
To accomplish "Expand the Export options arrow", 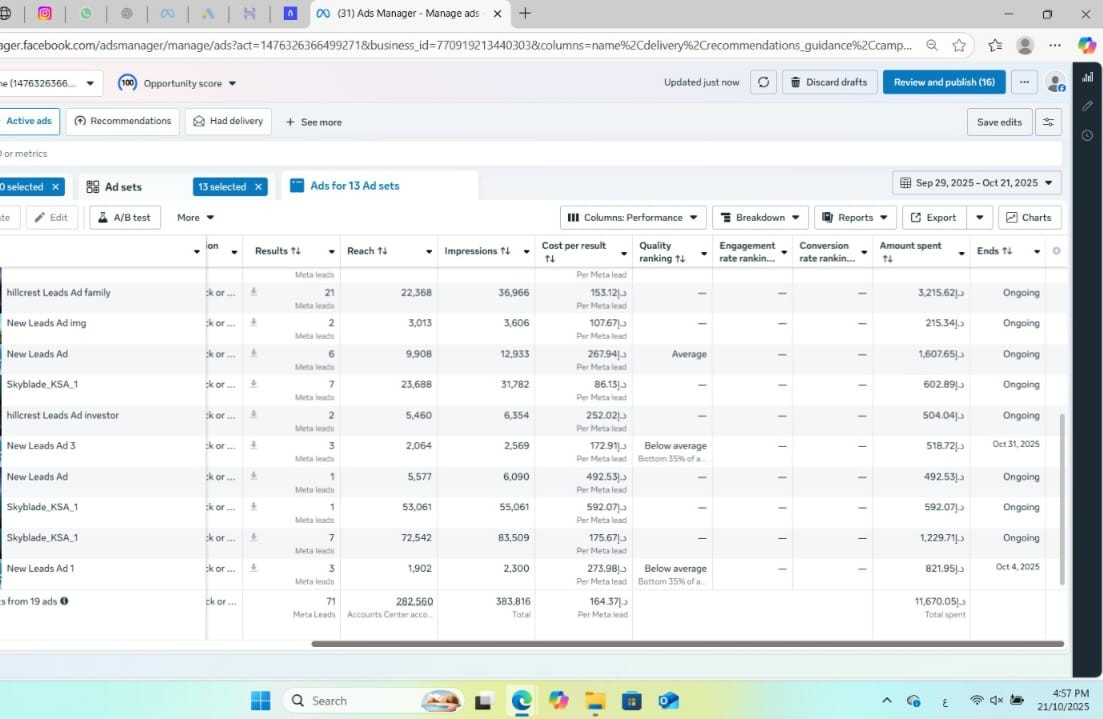I will point(979,217).
